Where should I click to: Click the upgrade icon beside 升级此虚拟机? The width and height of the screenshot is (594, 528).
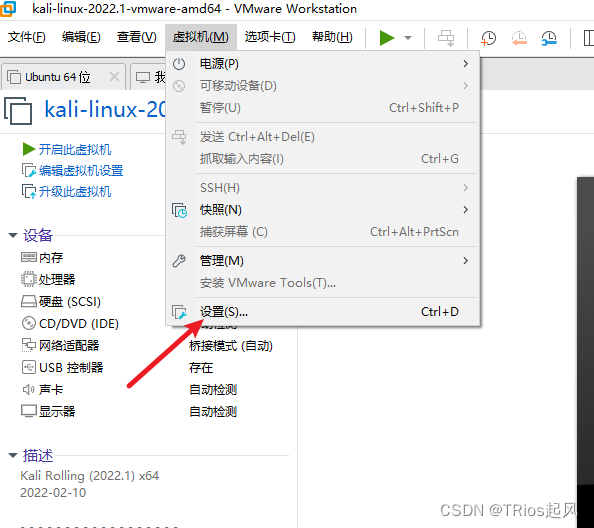pos(29,192)
